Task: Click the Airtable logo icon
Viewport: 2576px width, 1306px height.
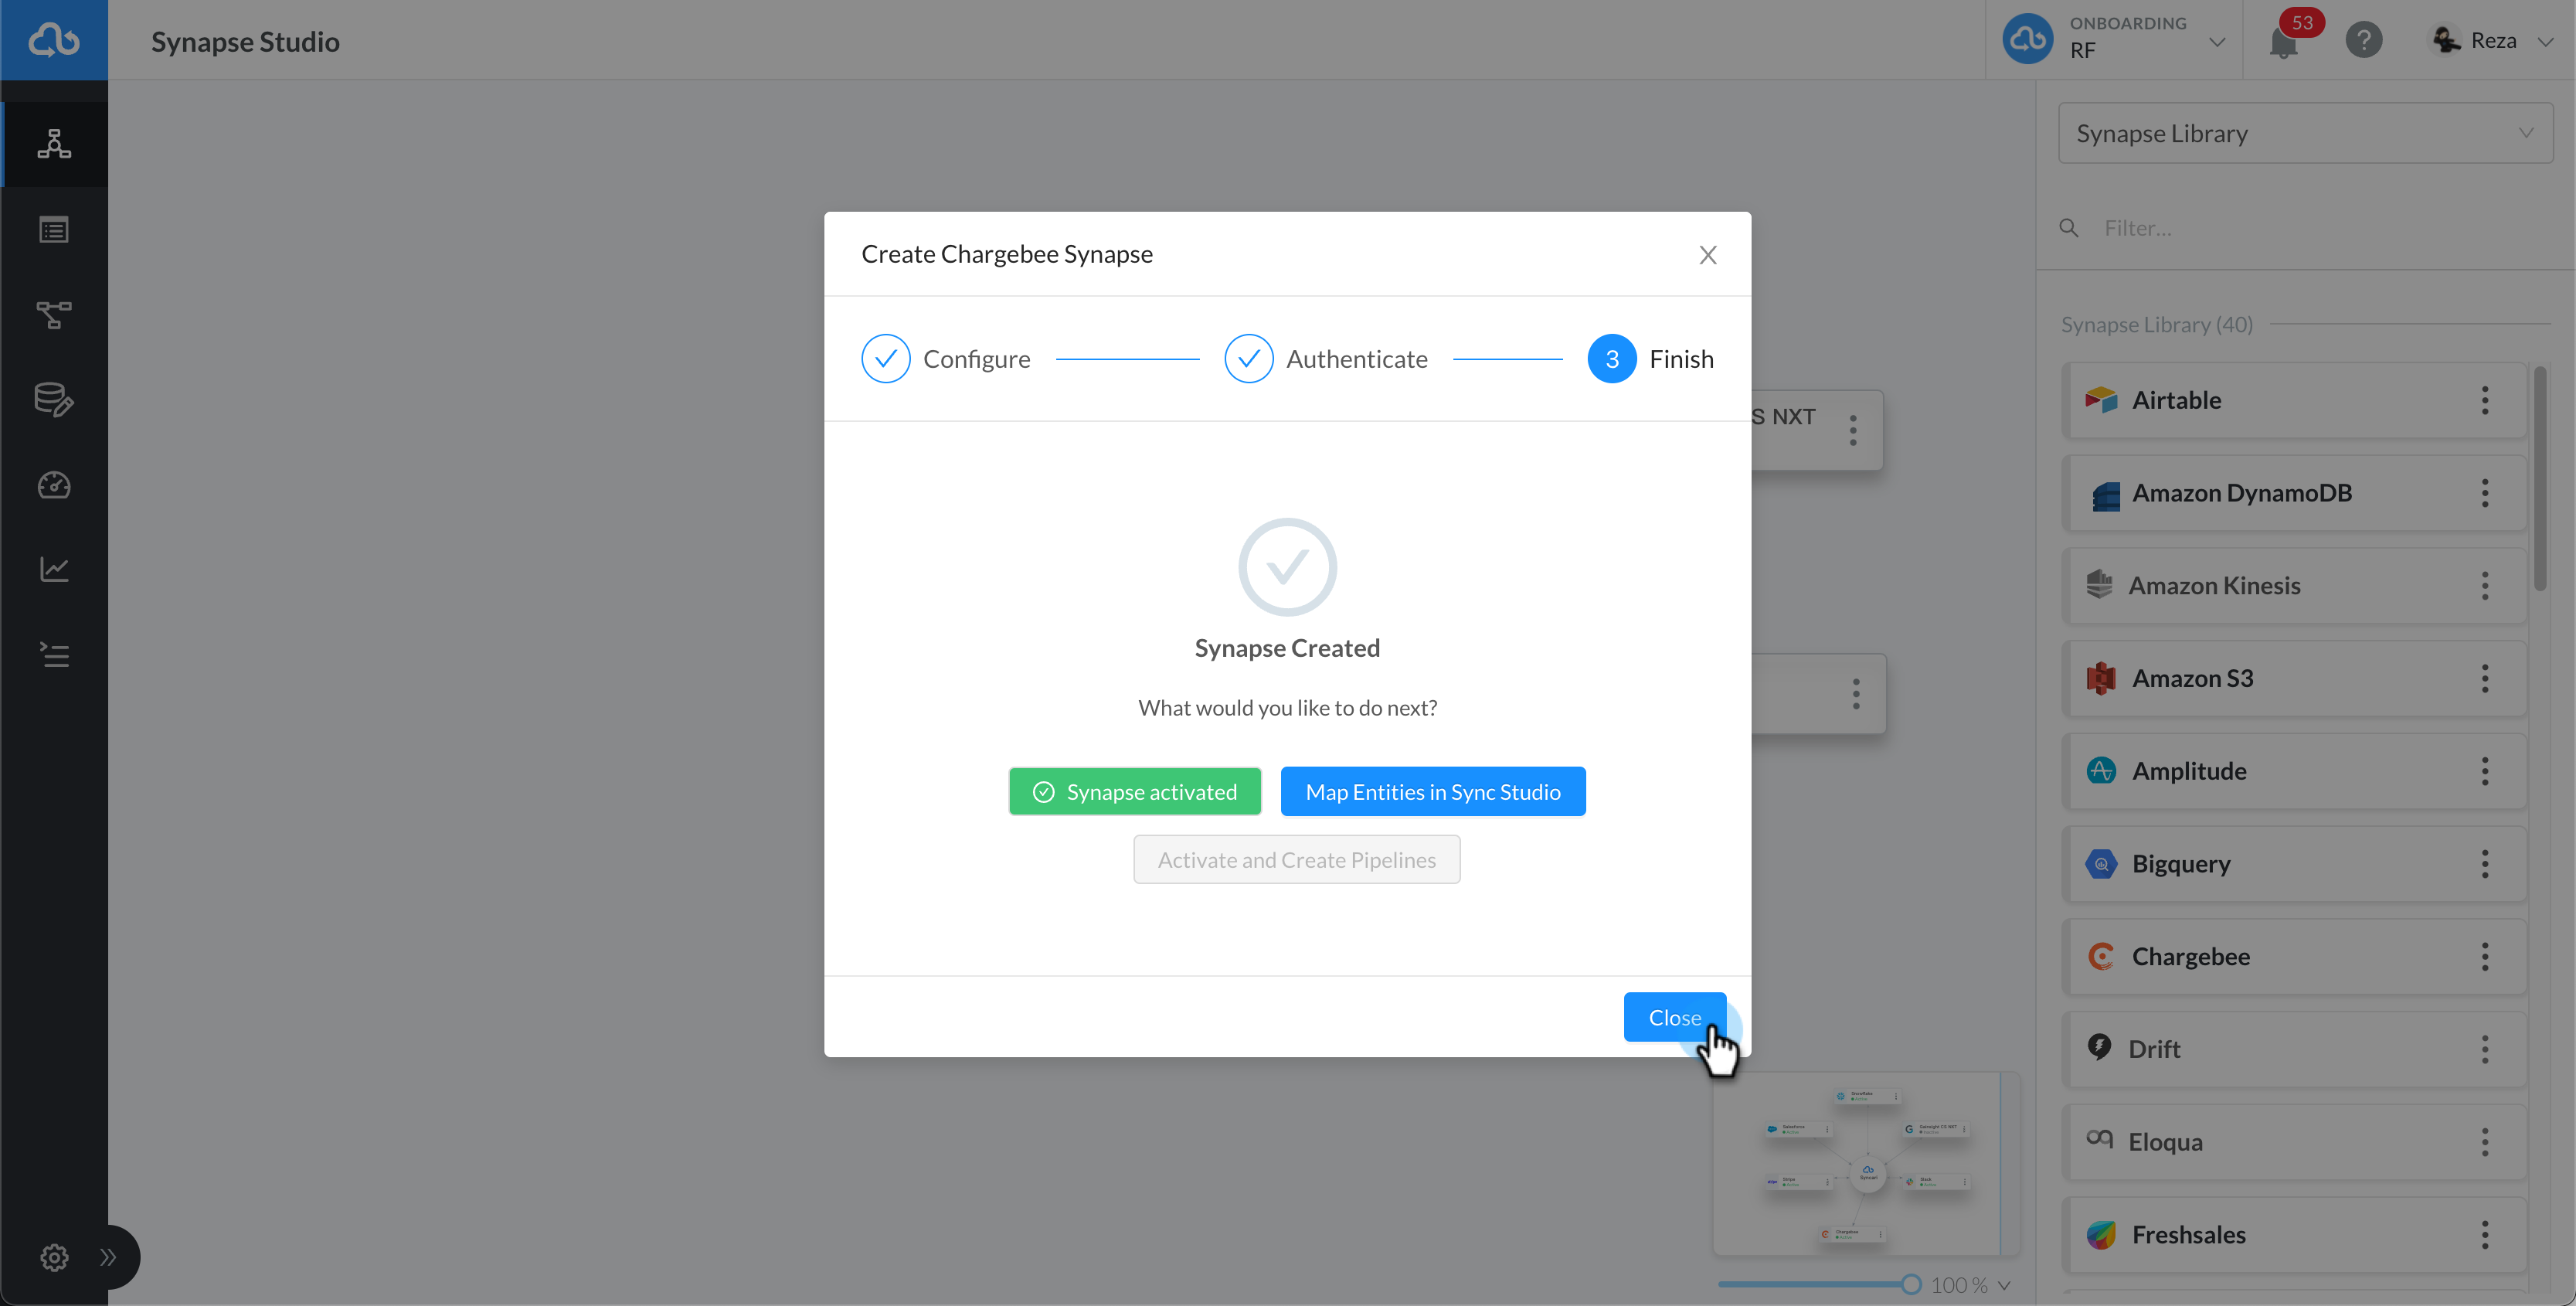Action: pos(2101,400)
